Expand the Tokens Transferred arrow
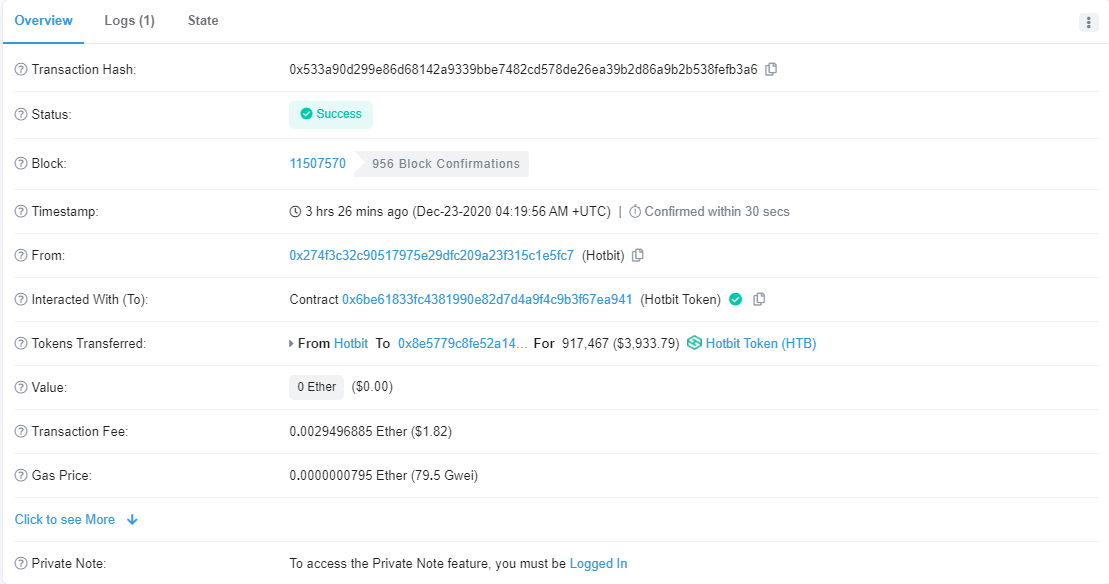The width and height of the screenshot is (1109, 584). 291,344
